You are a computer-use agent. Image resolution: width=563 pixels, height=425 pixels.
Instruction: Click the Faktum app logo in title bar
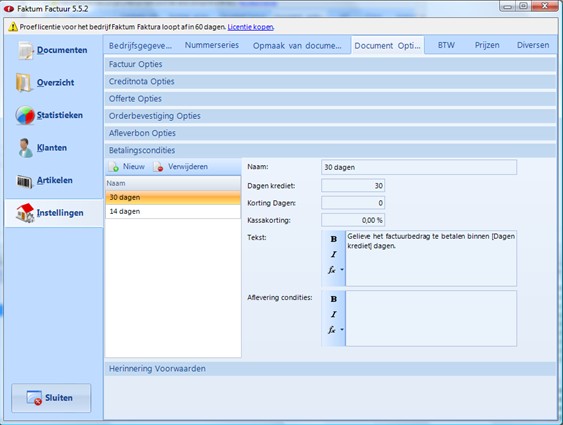pyautogui.click(x=9, y=9)
